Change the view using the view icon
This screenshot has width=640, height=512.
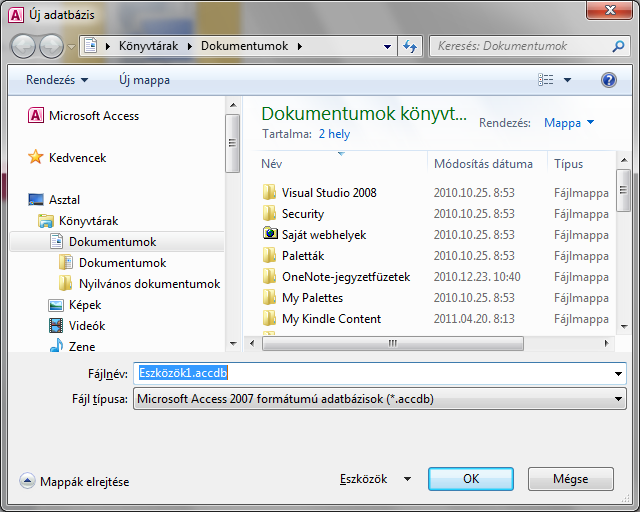click(x=546, y=80)
